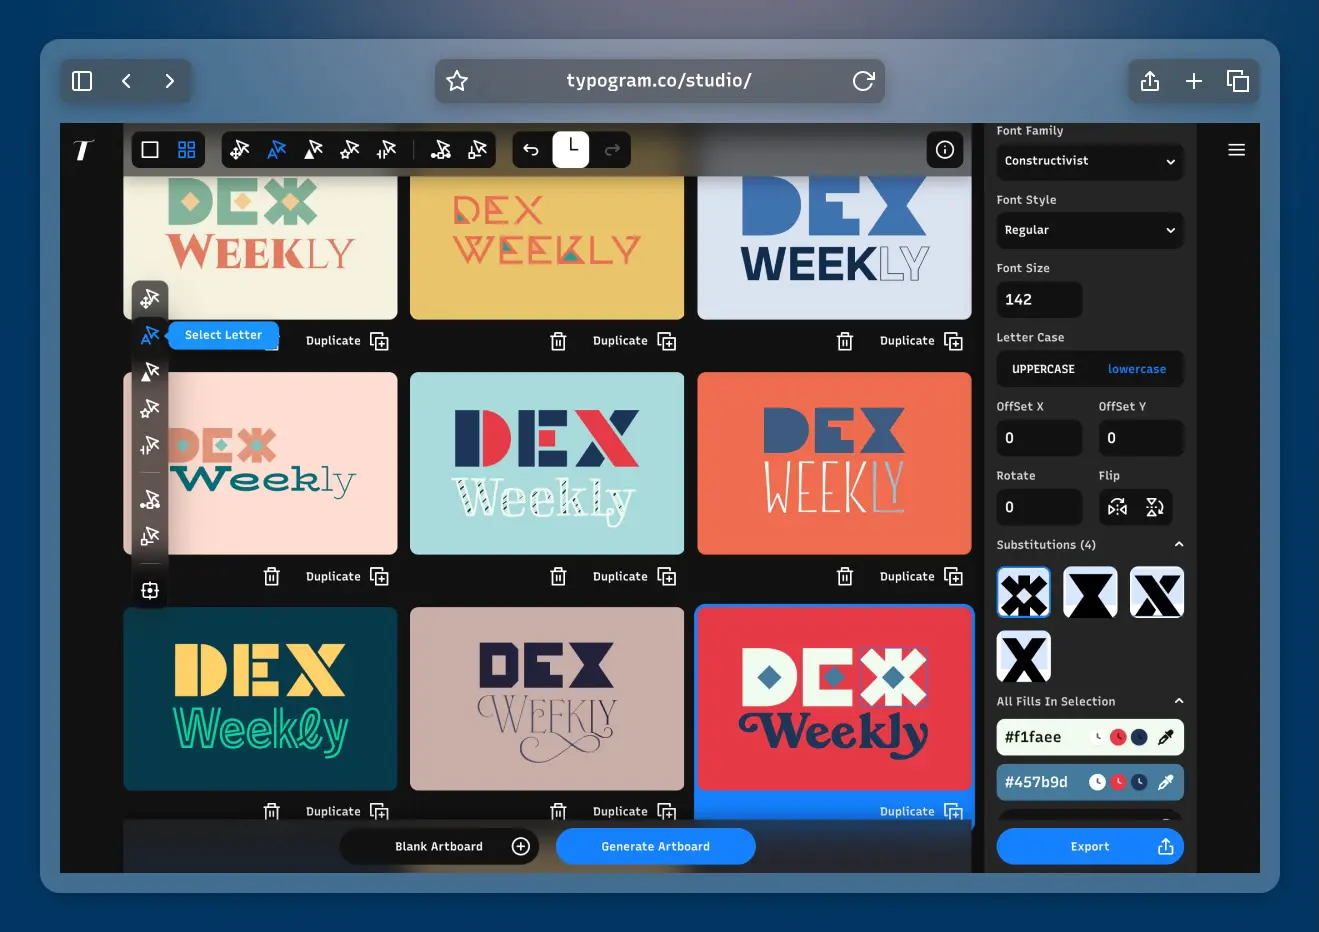Open the info icon in the top toolbar

[944, 150]
